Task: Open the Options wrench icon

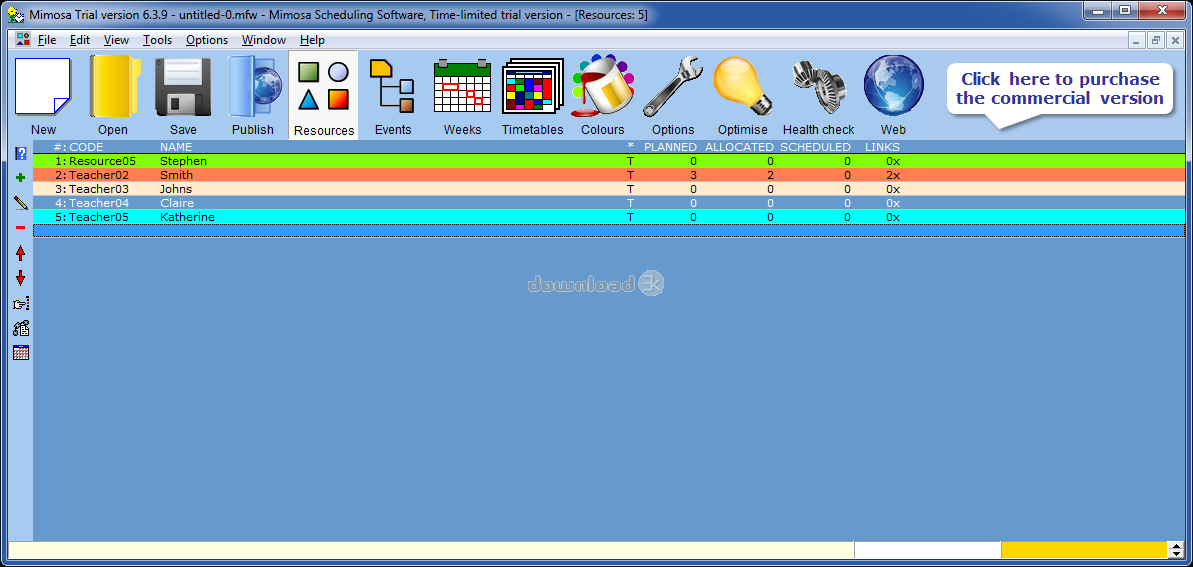Action: point(673,87)
